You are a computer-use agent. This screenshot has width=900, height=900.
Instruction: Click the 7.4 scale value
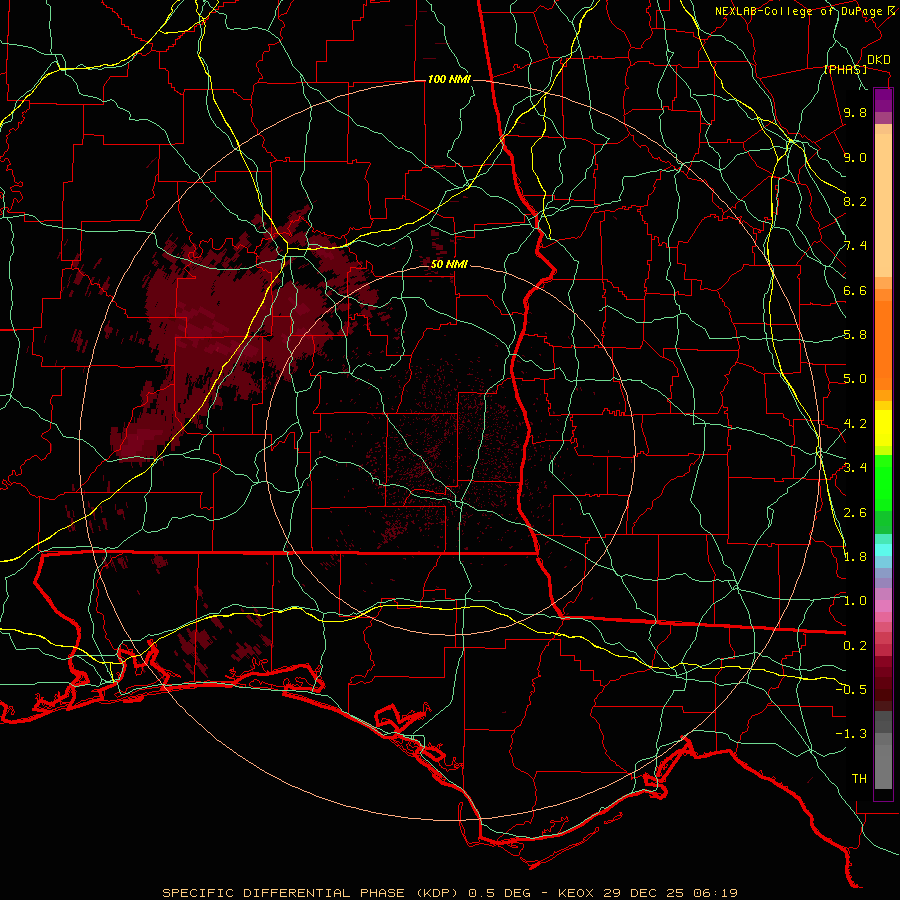[x=854, y=246]
